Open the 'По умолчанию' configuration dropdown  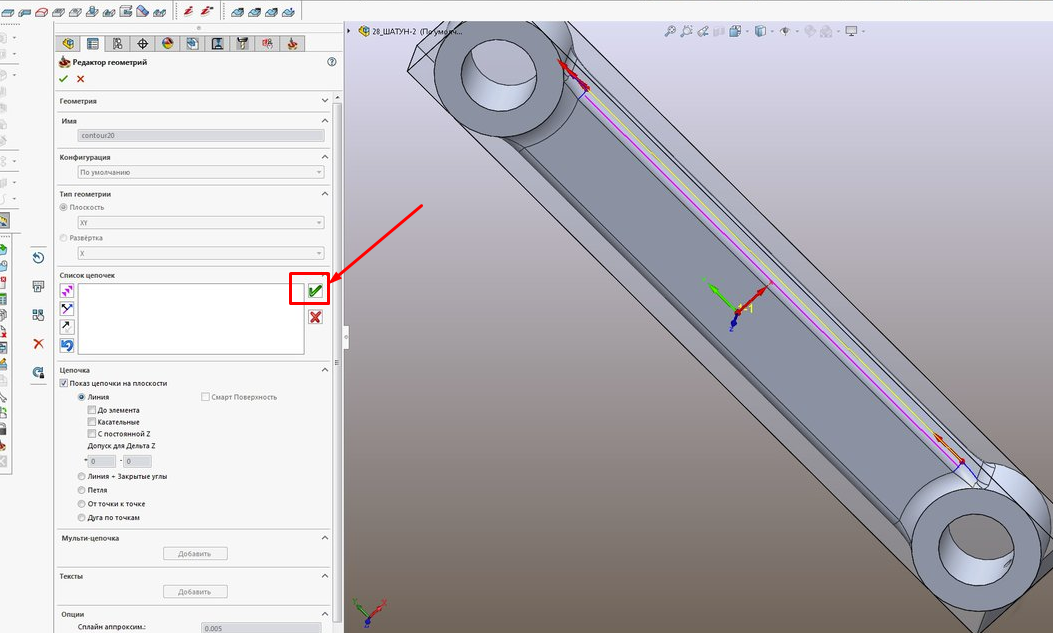click(x=201, y=173)
